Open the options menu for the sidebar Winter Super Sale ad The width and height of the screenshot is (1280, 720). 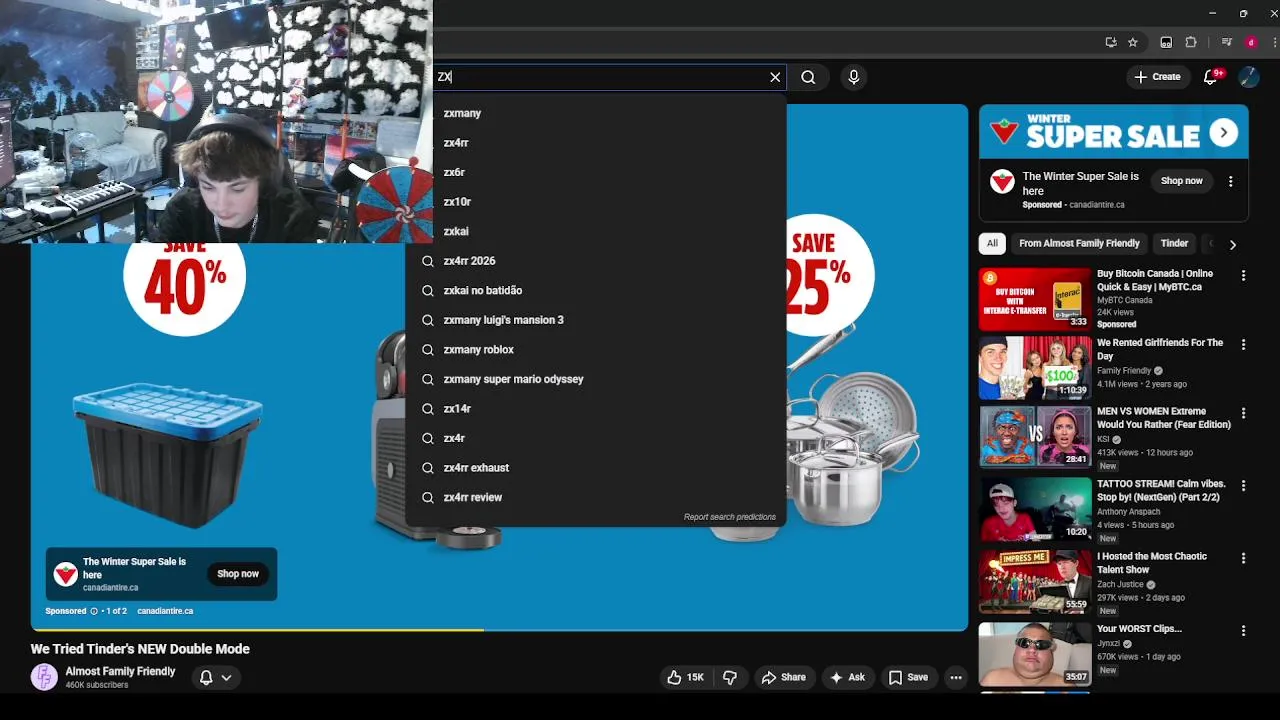(1231, 181)
